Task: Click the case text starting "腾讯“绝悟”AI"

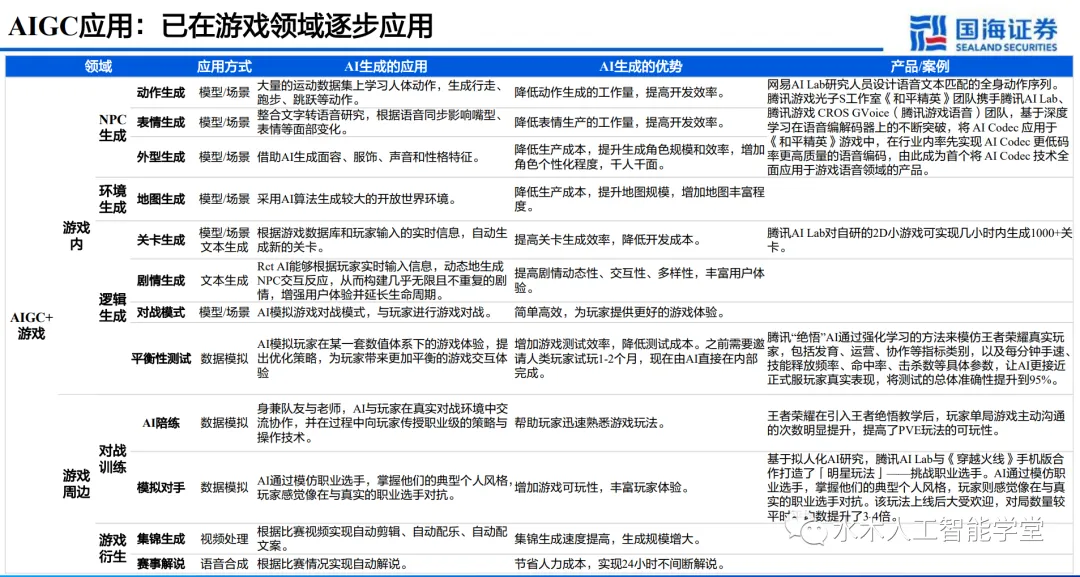Action: 920,358
